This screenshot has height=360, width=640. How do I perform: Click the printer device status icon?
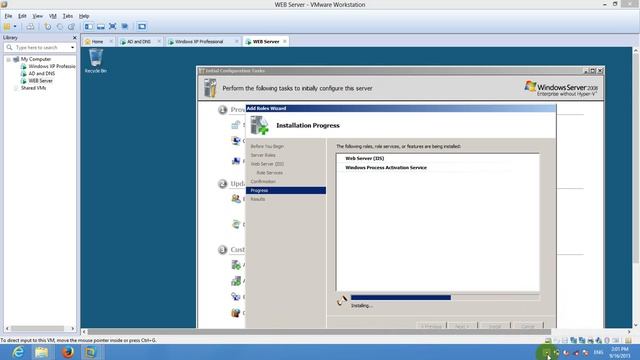(x=590, y=340)
